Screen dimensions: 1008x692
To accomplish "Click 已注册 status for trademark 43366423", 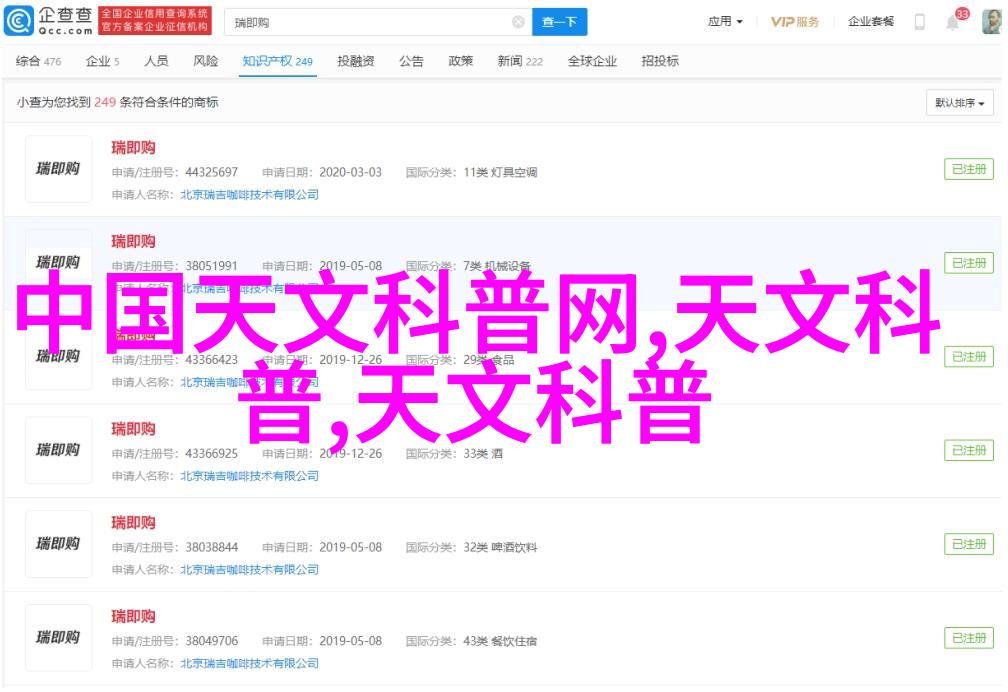I will tap(969, 357).
